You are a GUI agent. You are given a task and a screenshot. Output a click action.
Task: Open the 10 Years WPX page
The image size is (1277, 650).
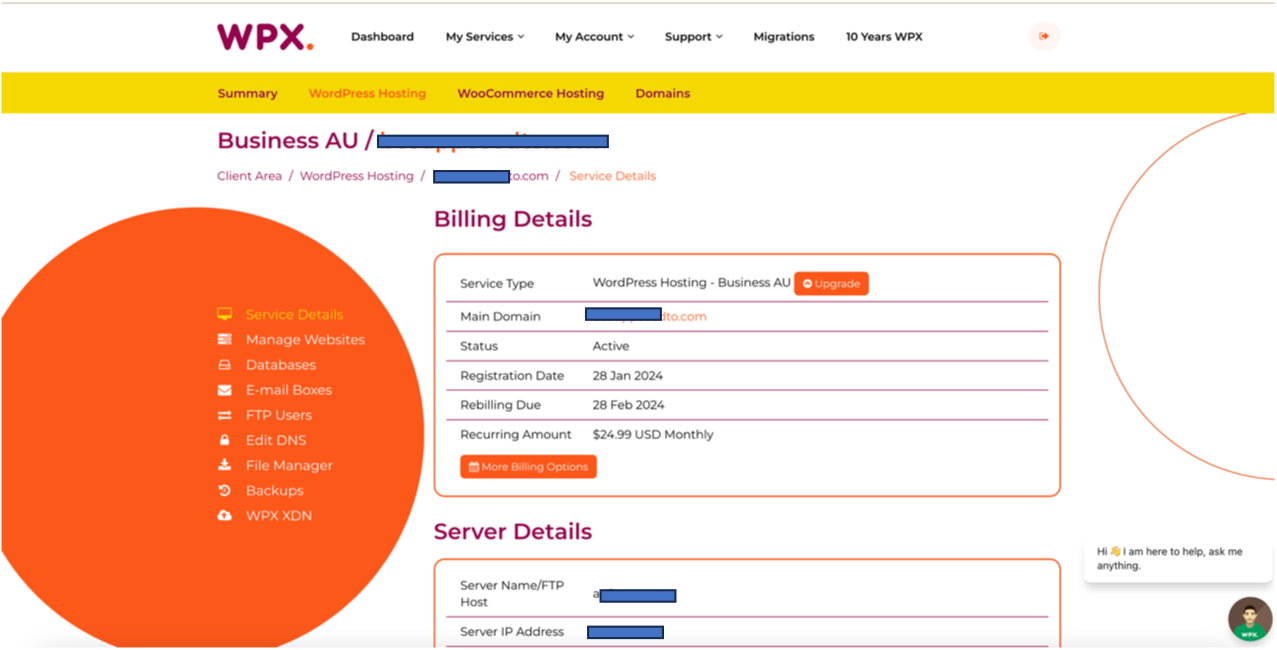pyautogui.click(x=884, y=37)
